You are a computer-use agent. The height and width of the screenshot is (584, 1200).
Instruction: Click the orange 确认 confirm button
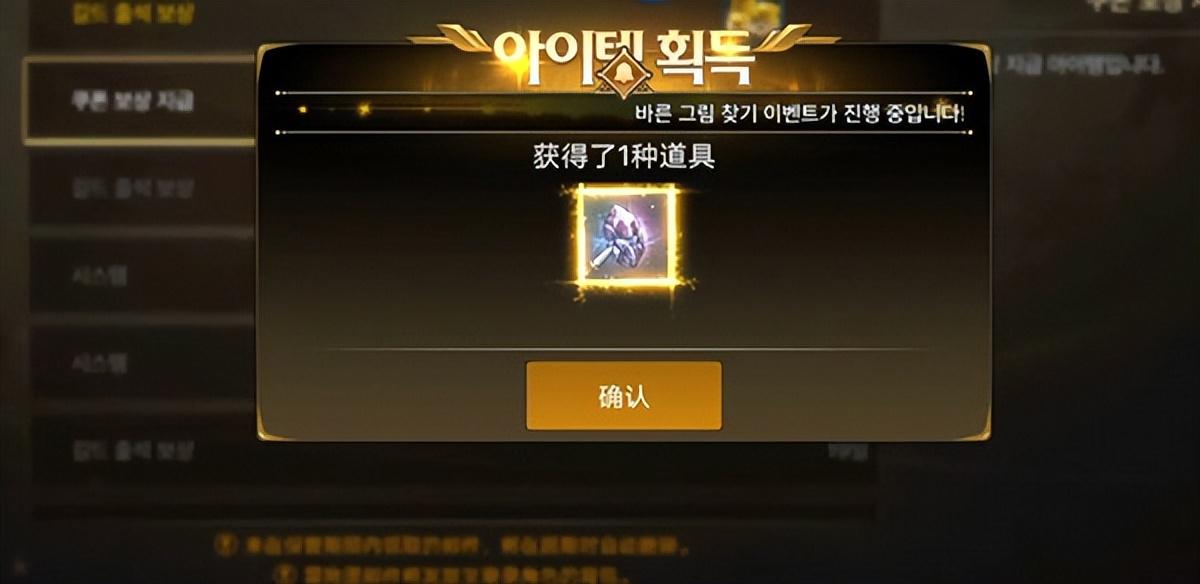point(623,396)
